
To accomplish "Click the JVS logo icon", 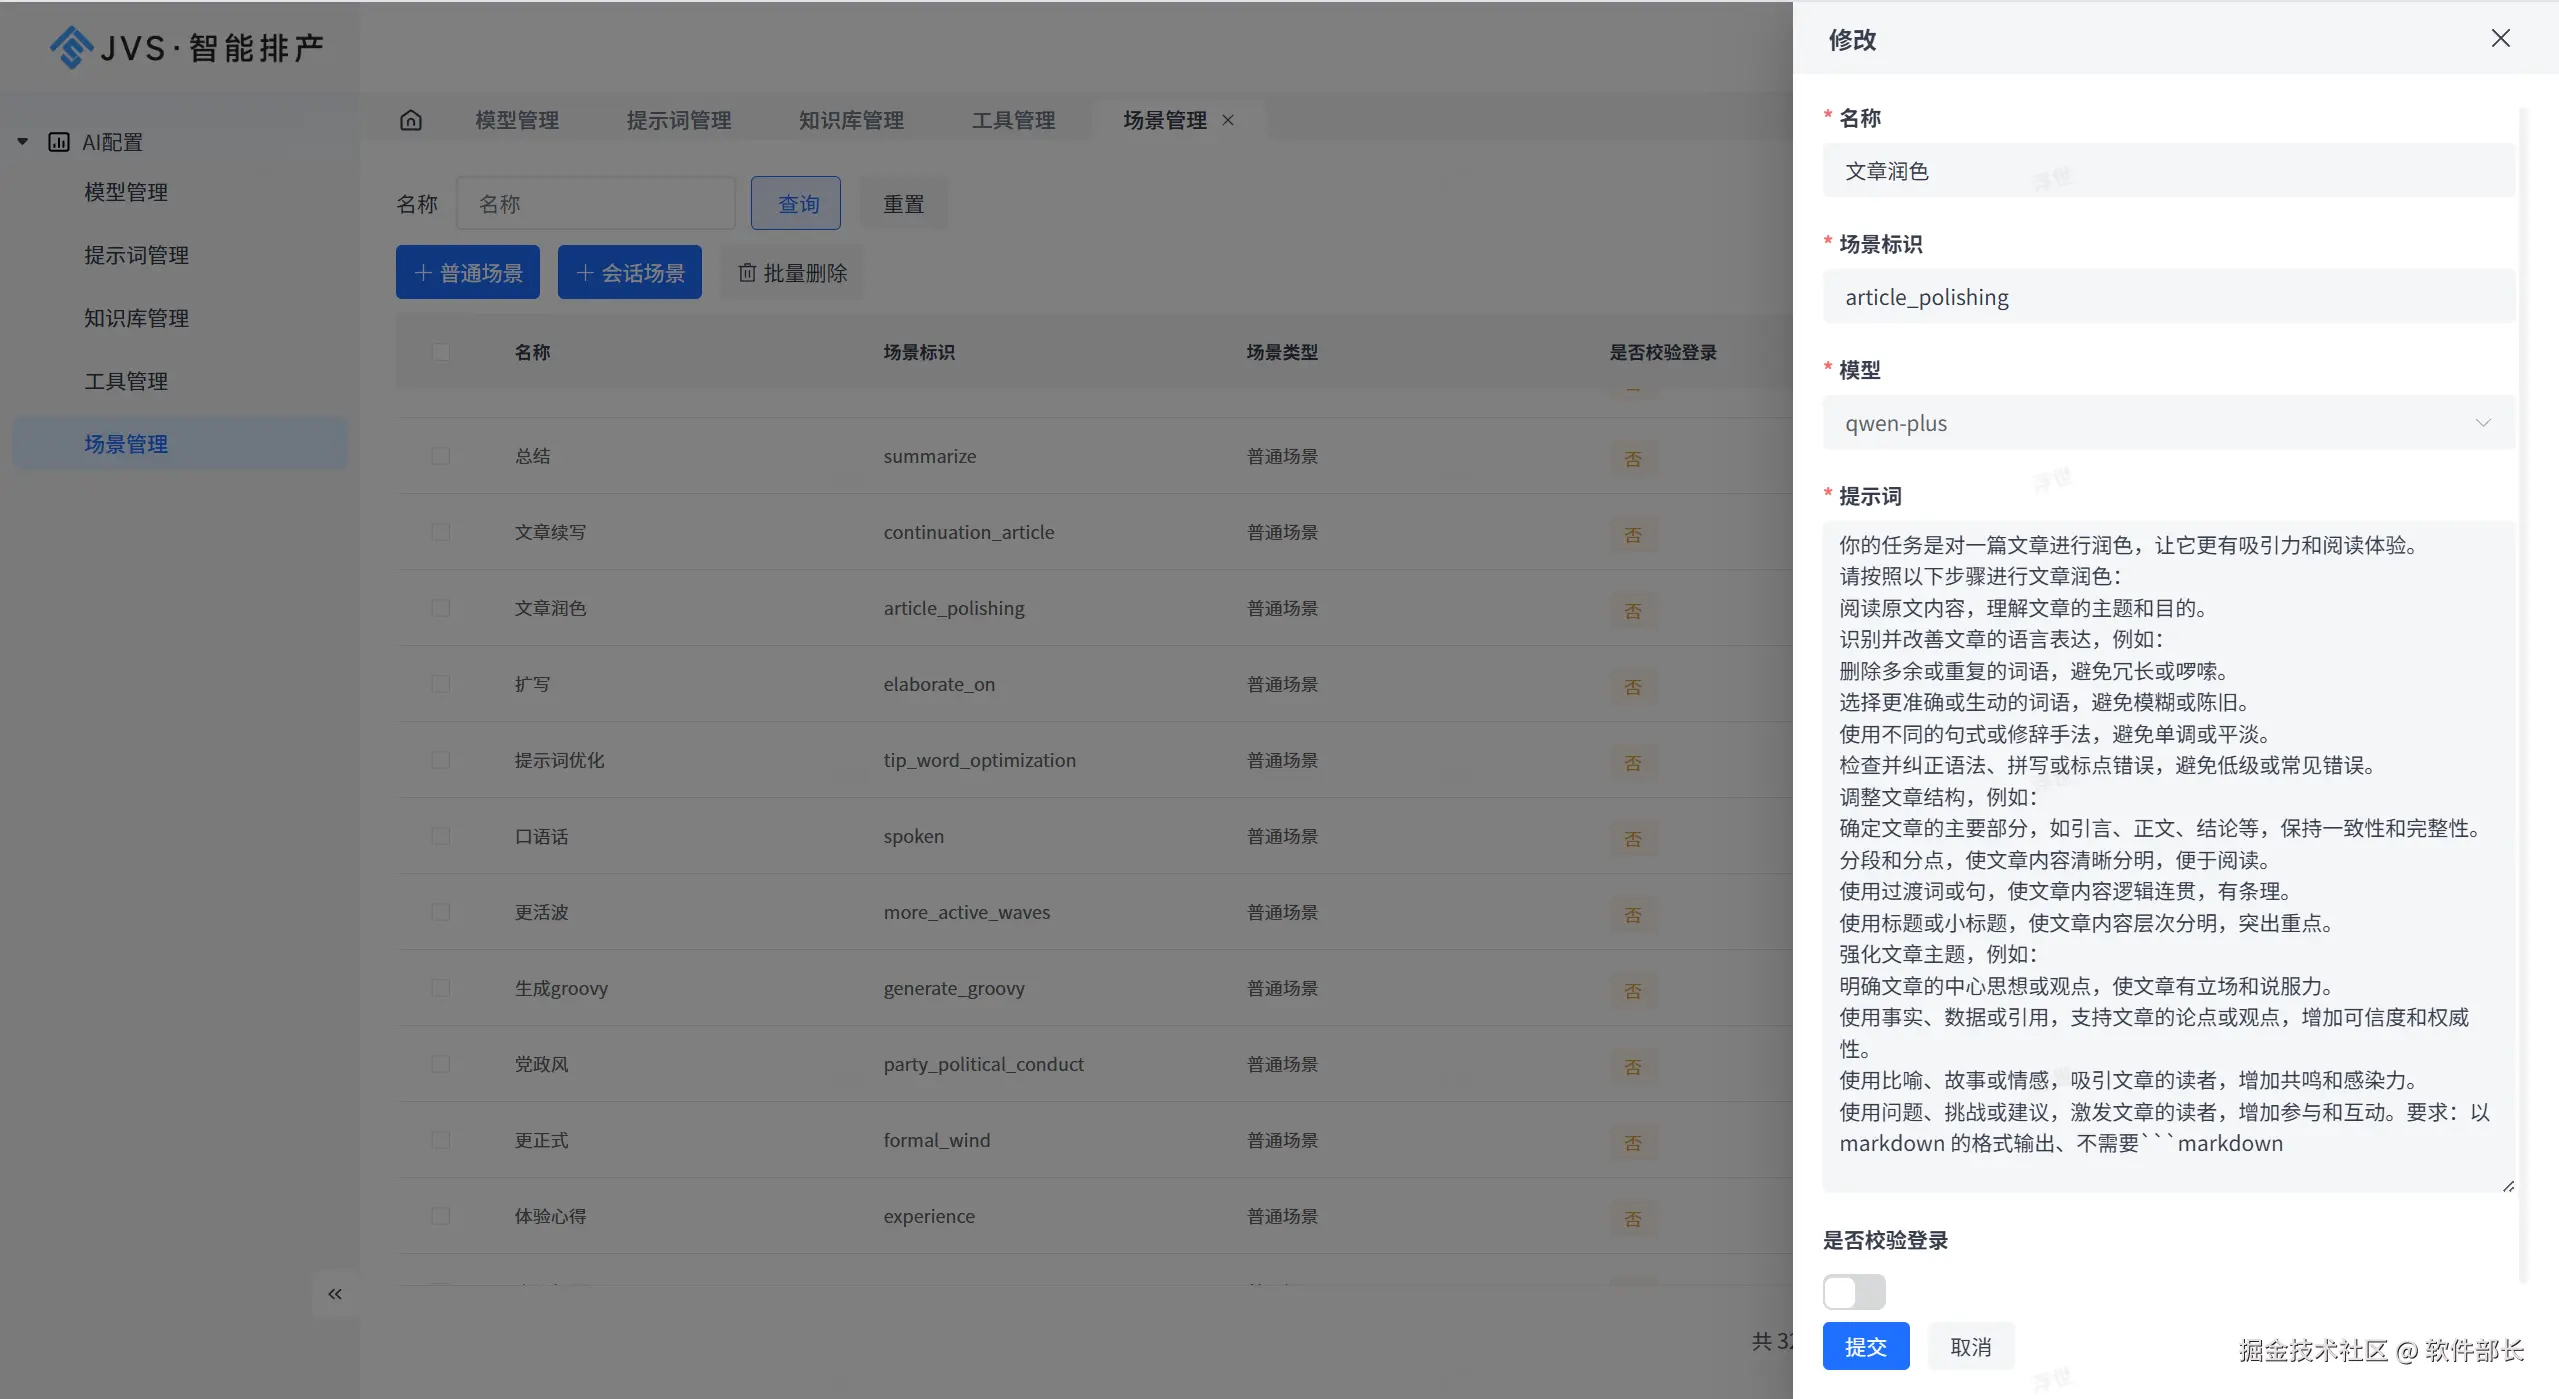I will pyautogui.click(x=71, y=47).
